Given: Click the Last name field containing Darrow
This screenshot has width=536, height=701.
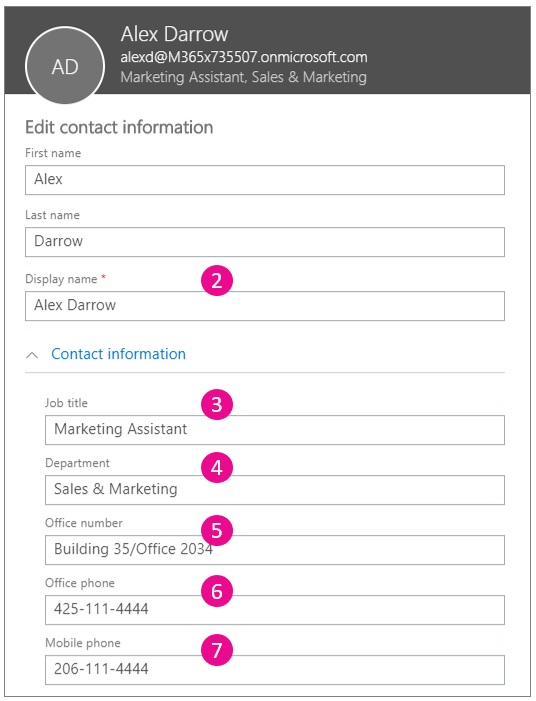Looking at the screenshot, I should point(265,242).
